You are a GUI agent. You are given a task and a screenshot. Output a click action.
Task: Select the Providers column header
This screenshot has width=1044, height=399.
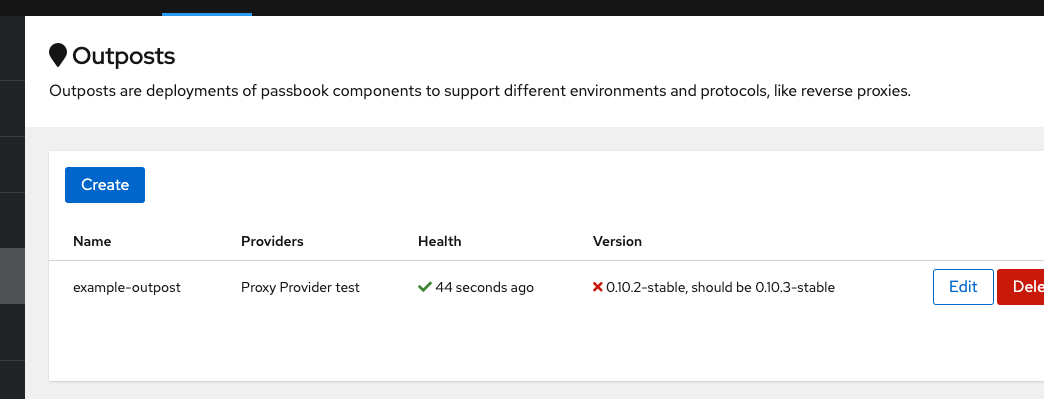272,241
